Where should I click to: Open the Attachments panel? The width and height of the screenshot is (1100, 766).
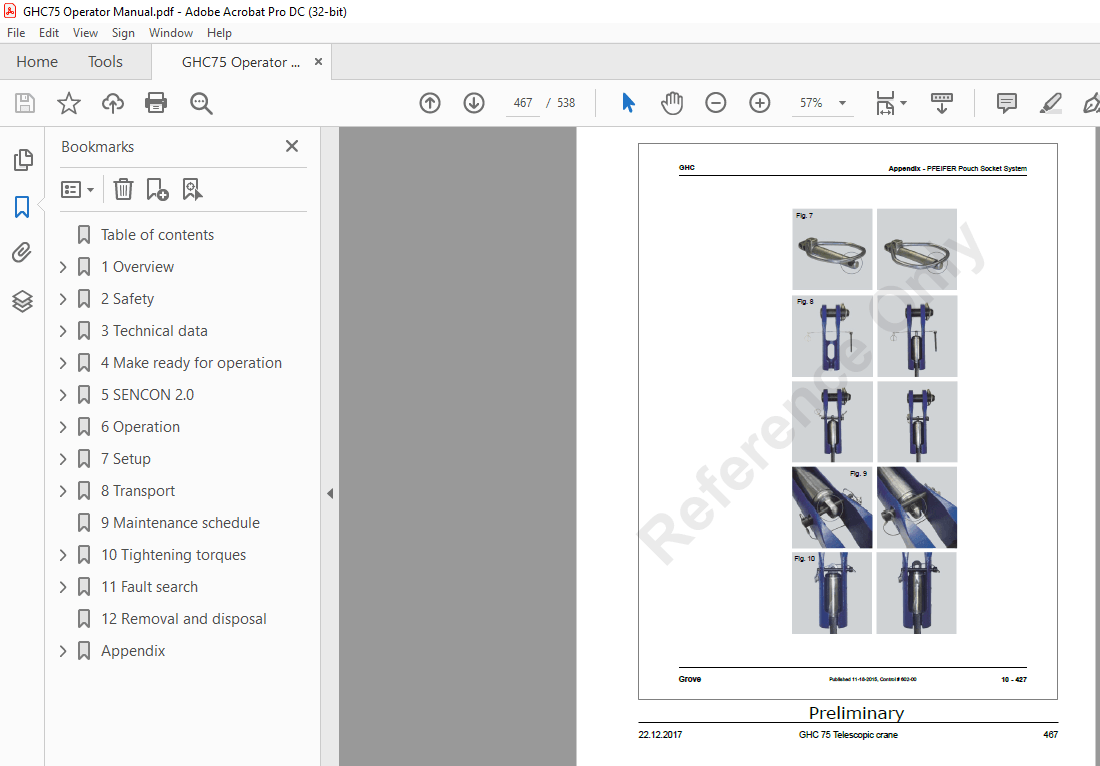coord(22,252)
